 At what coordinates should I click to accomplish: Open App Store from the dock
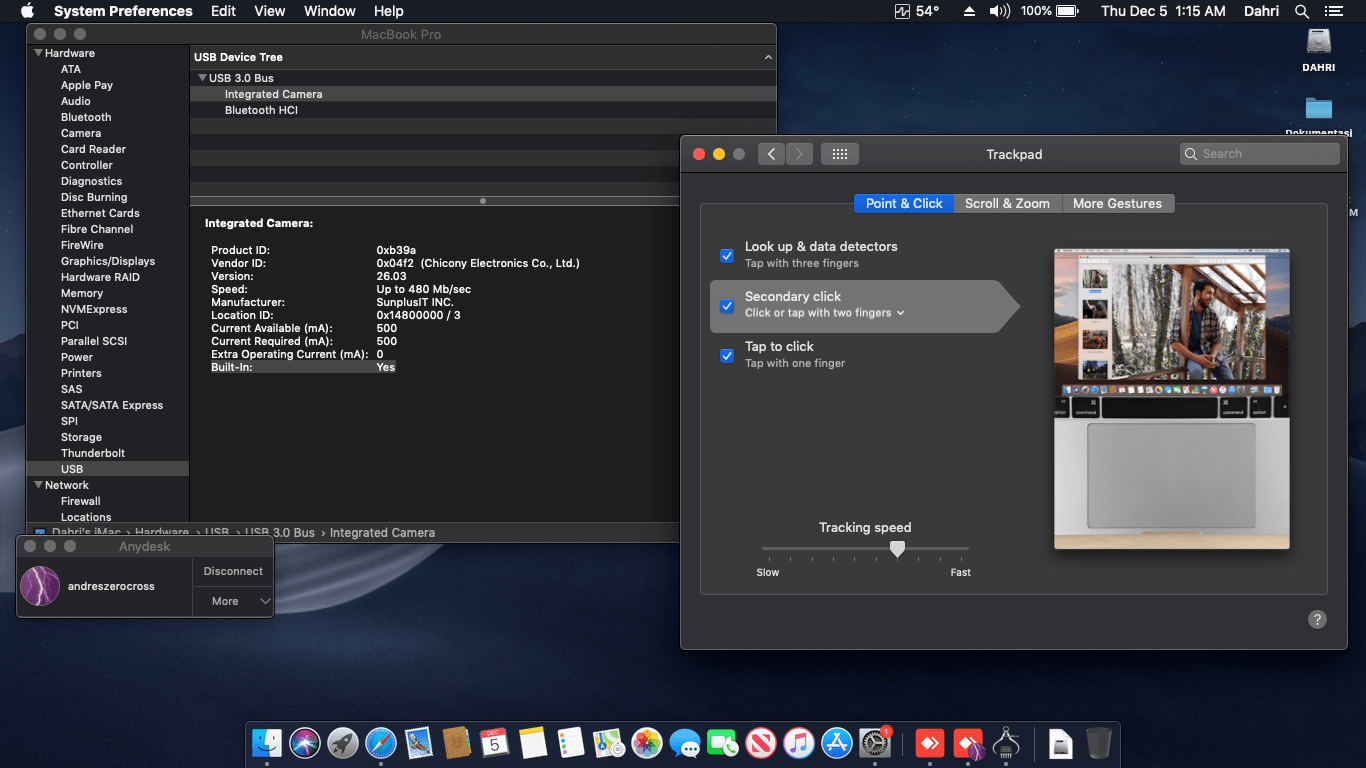(x=836, y=743)
